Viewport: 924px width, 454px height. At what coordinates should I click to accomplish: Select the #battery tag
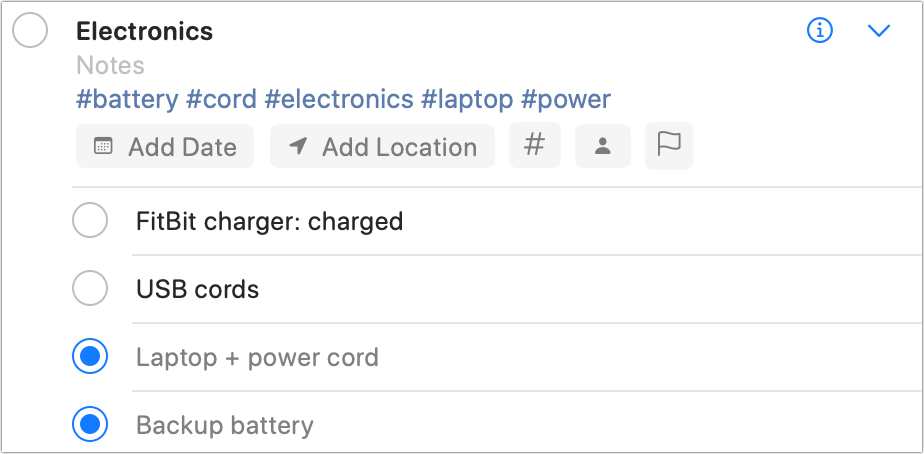click(x=127, y=99)
